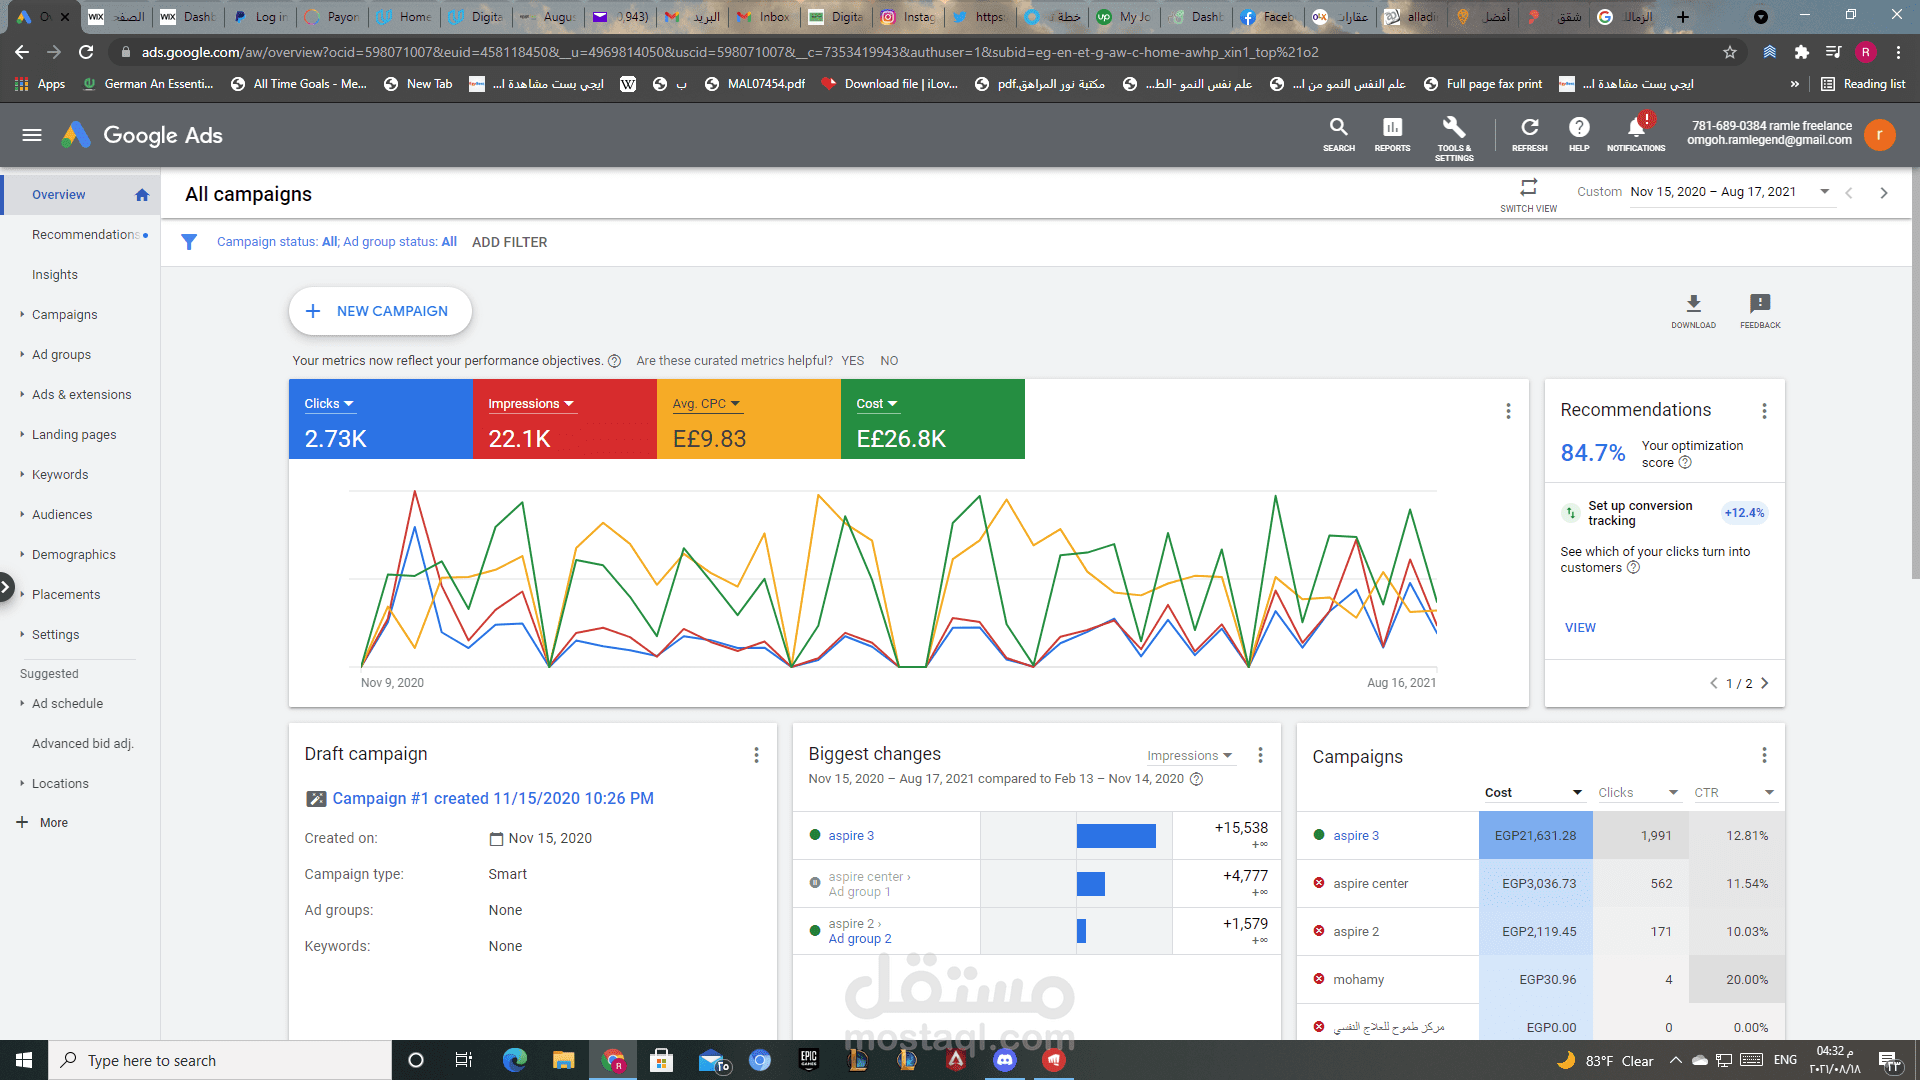Open Biggest changes Impressions dropdown
1920x1080 pixels.
pyautogui.click(x=1190, y=756)
